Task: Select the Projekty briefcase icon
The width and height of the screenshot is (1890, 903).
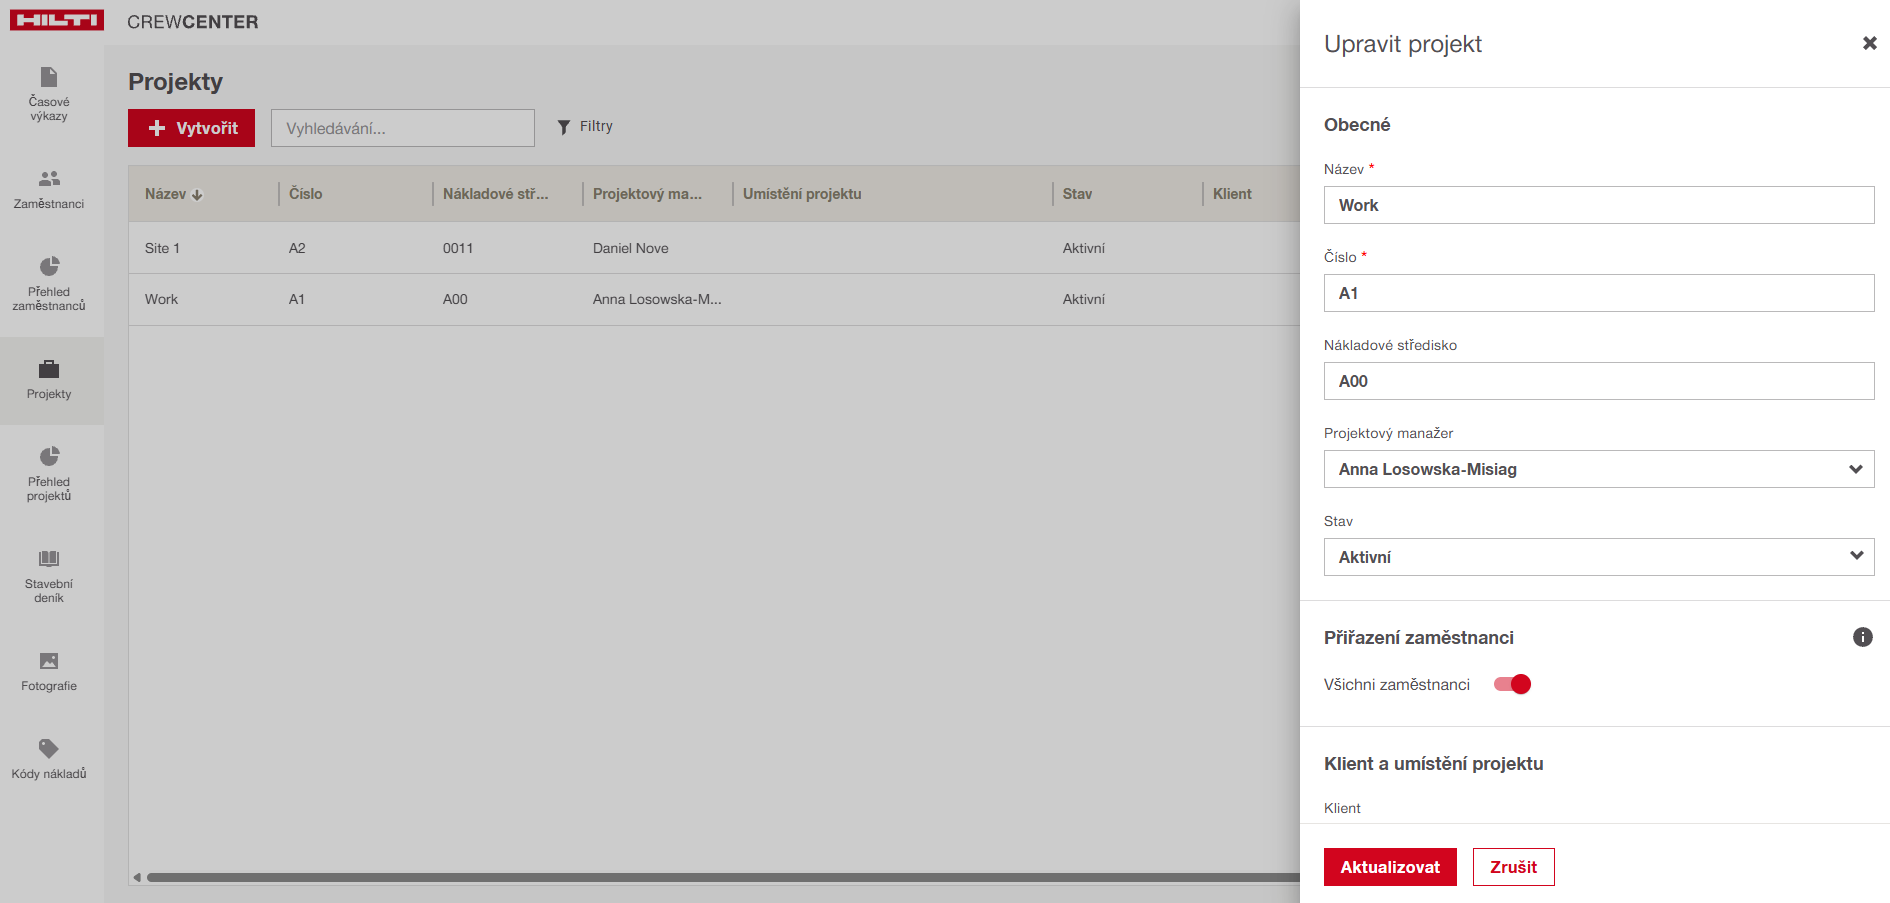Action: (49, 370)
